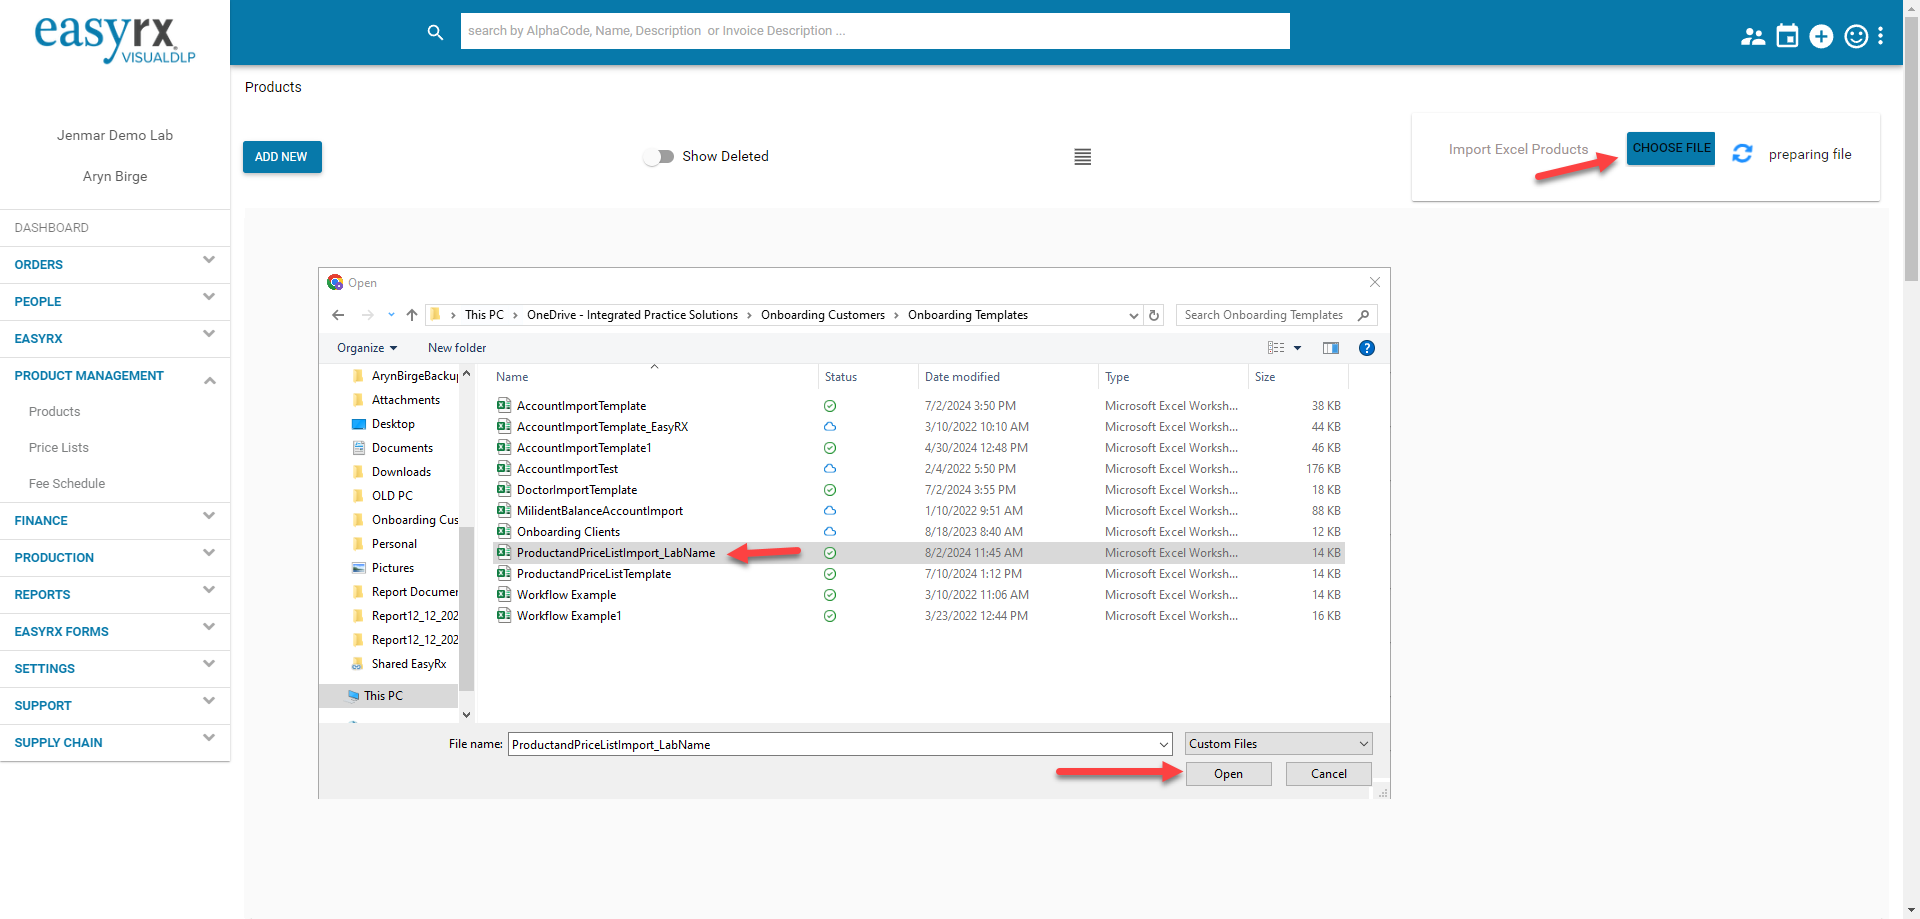Viewport: 1920px width, 919px height.
Task: Click the plus circle add icon
Action: point(1821,37)
